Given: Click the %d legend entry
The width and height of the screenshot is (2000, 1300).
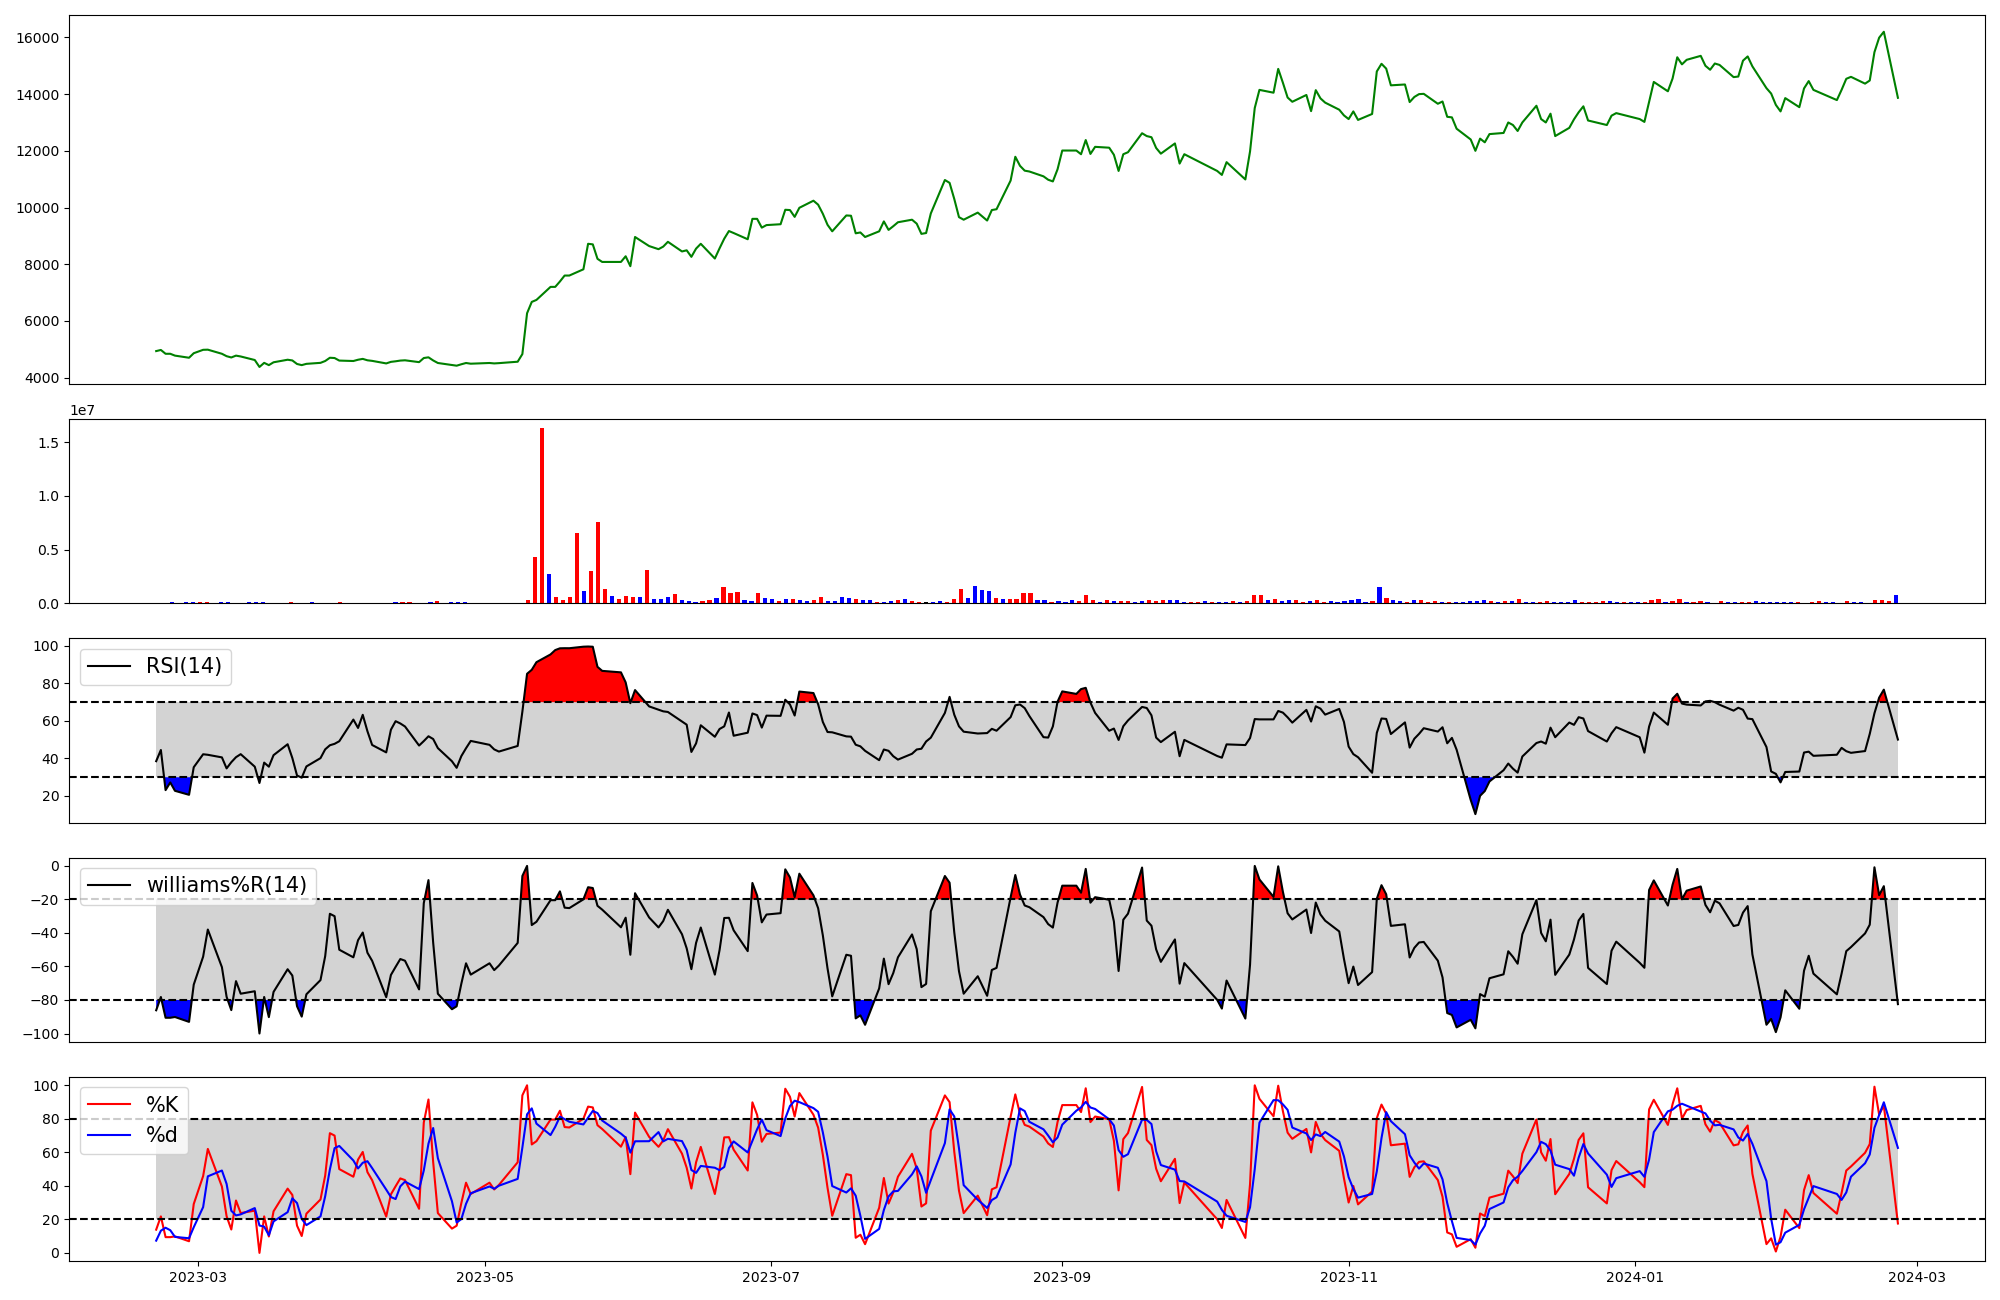Looking at the screenshot, I should click(162, 1134).
